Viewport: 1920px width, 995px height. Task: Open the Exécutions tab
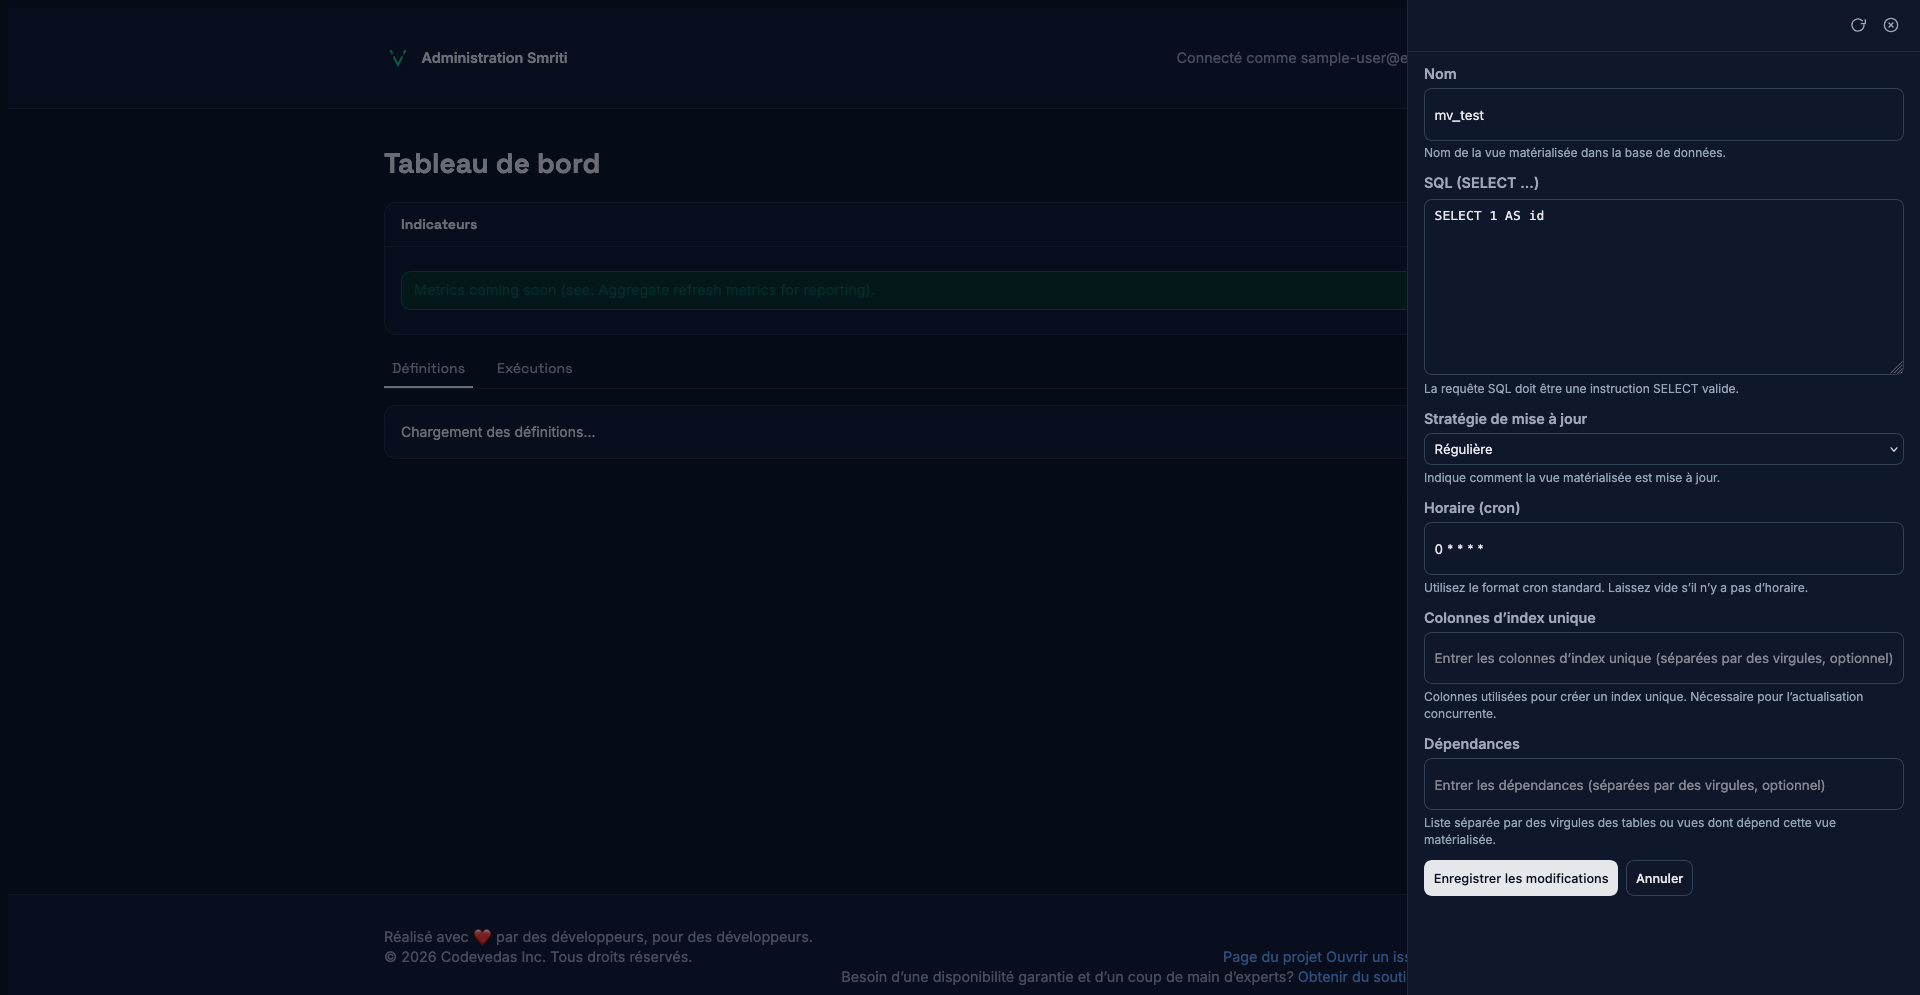click(534, 368)
